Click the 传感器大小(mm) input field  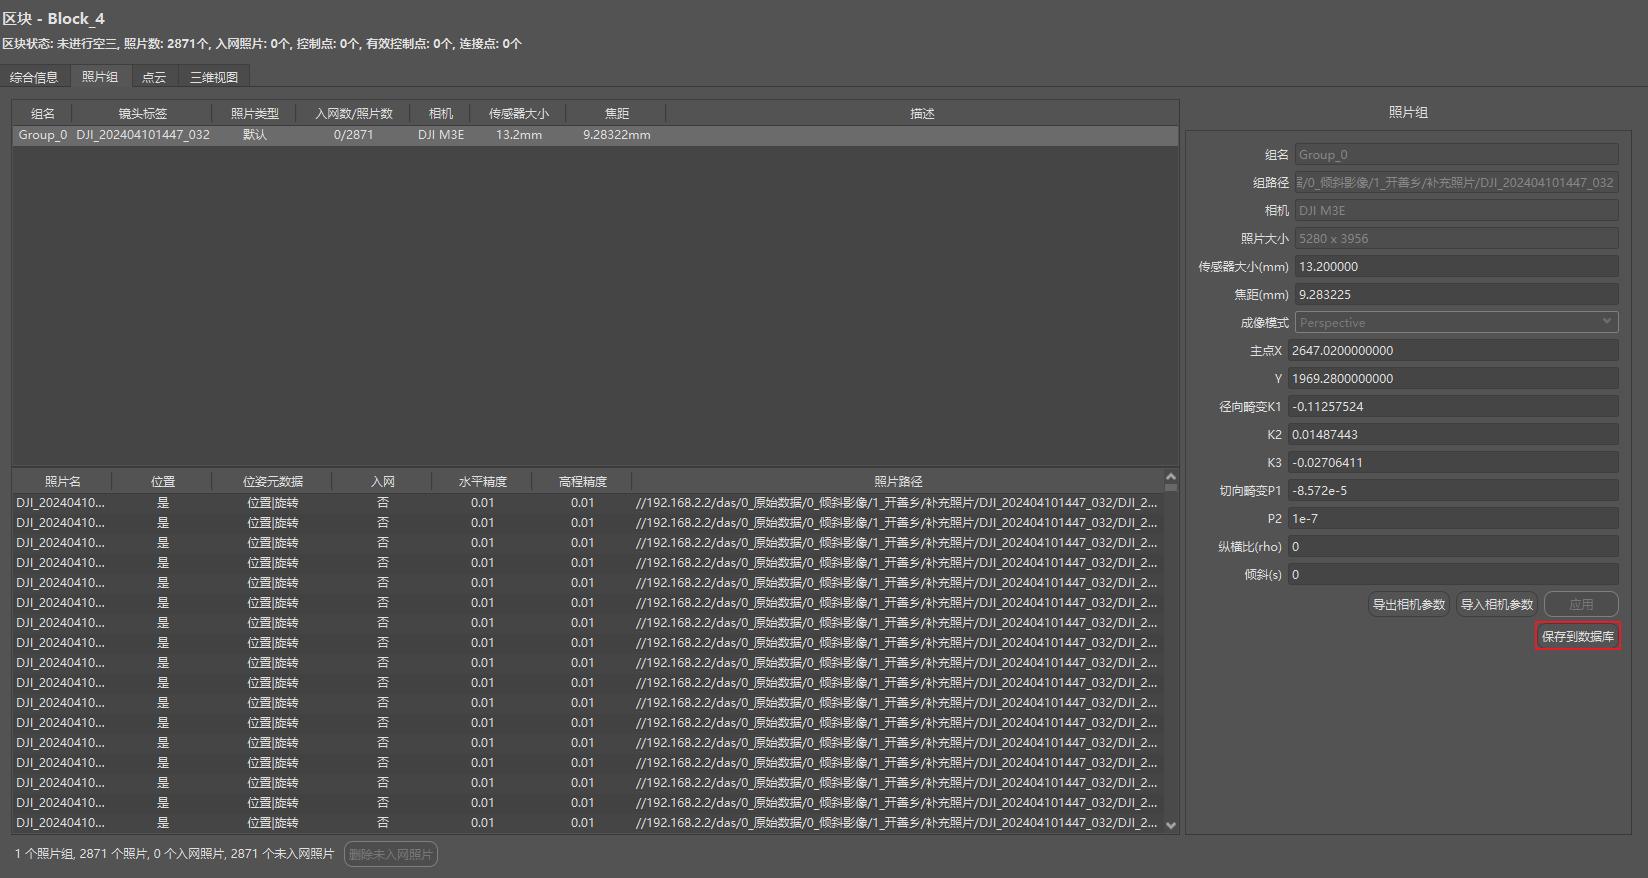pos(1456,266)
